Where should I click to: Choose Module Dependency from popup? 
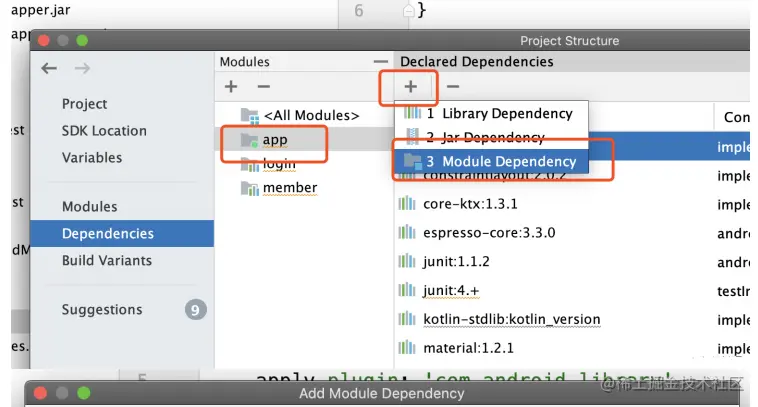492,161
